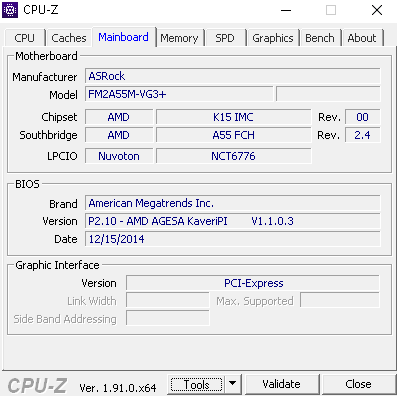Click the chipset Rev. 00 value
This screenshot has width=397, height=396.
363,117
